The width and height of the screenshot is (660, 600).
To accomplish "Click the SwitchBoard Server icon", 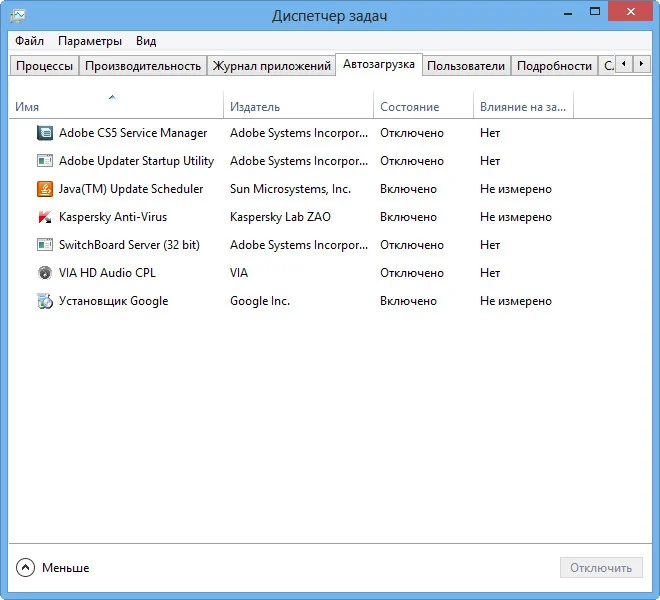I will pos(45,245).
